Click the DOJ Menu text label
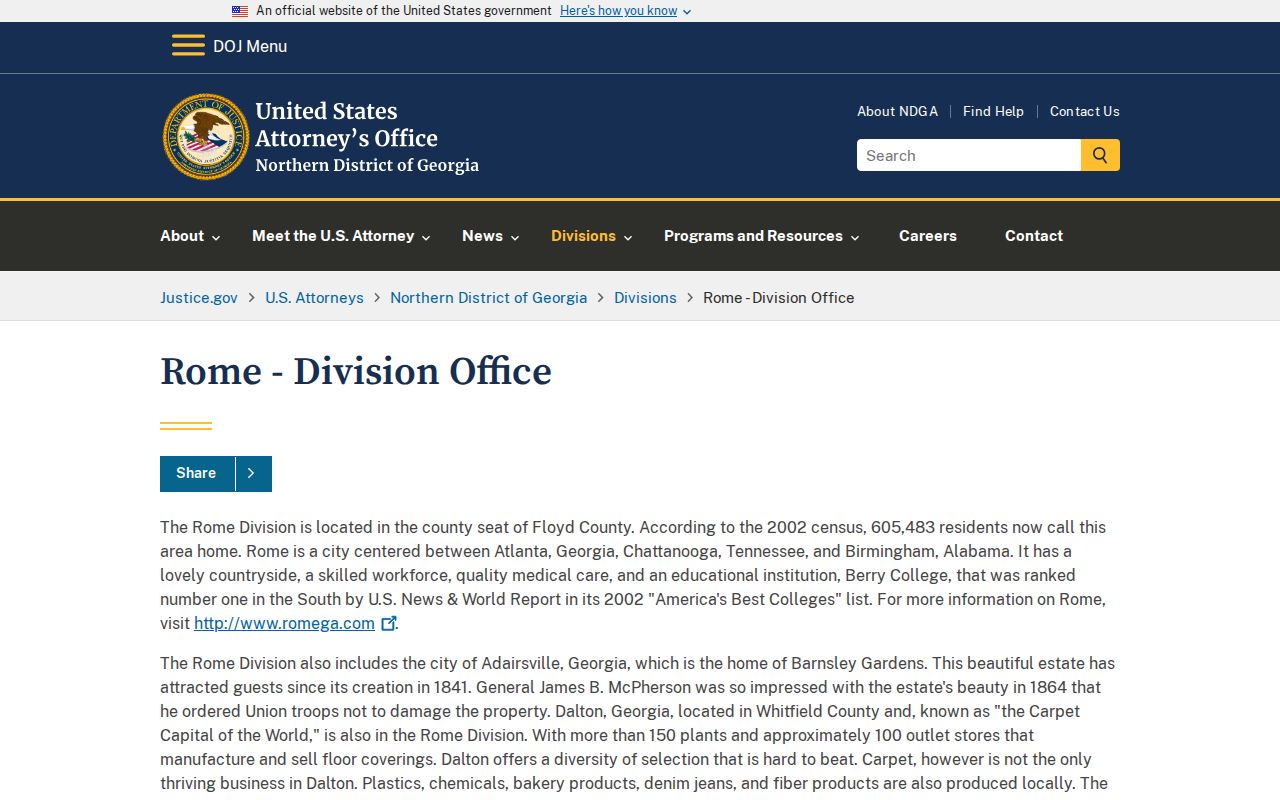The height and width of the screenshot is (800, 1280). [x=250, y=46]
